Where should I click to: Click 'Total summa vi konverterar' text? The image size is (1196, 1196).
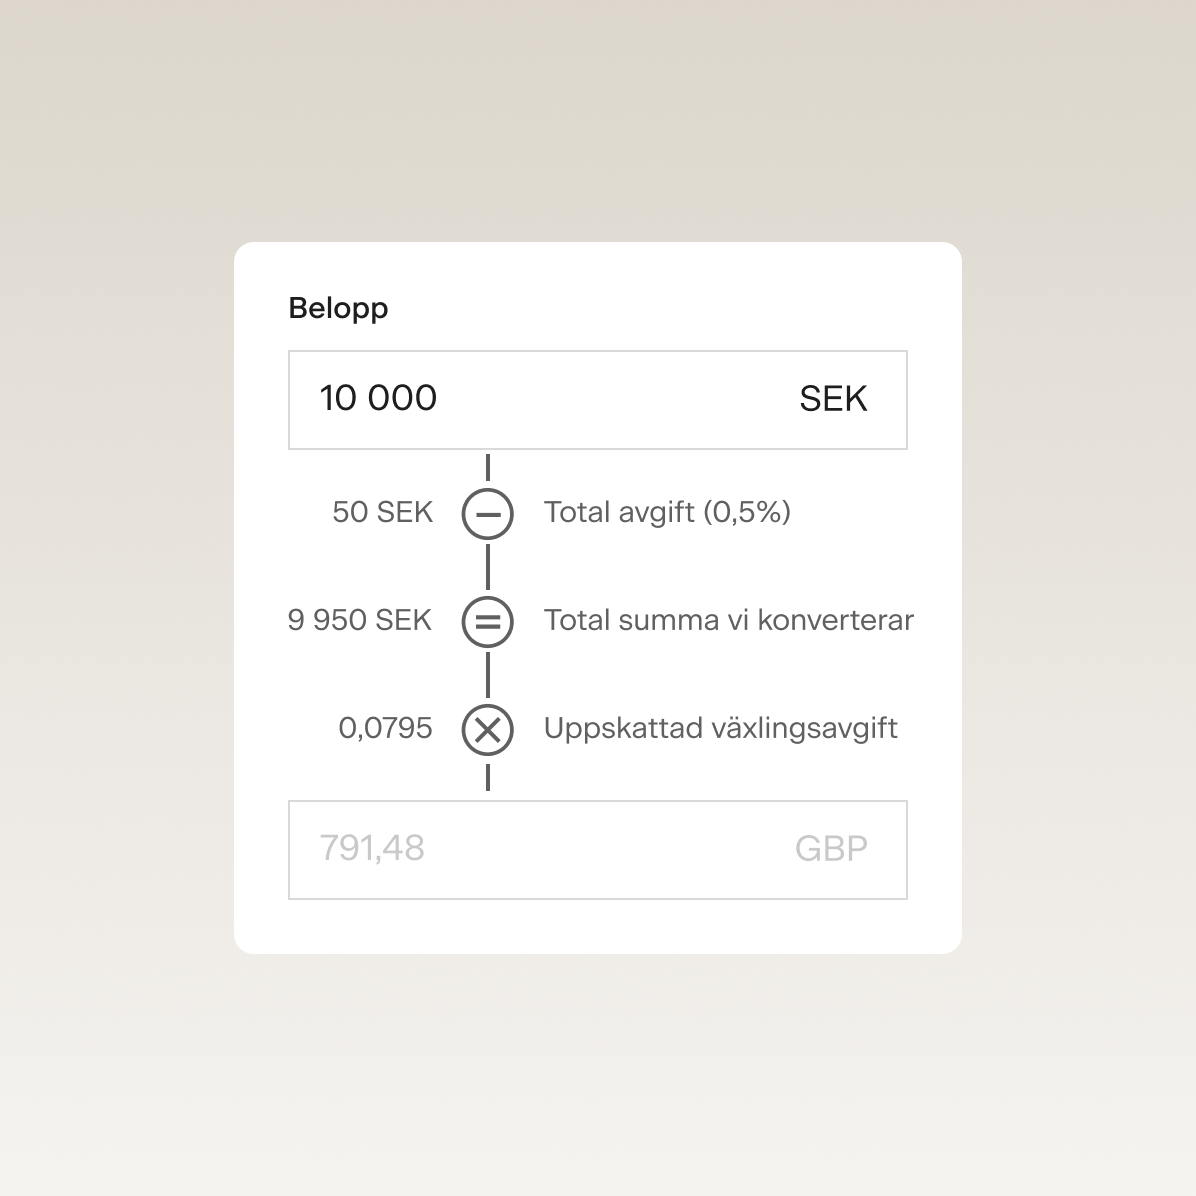tap(728, 620)
